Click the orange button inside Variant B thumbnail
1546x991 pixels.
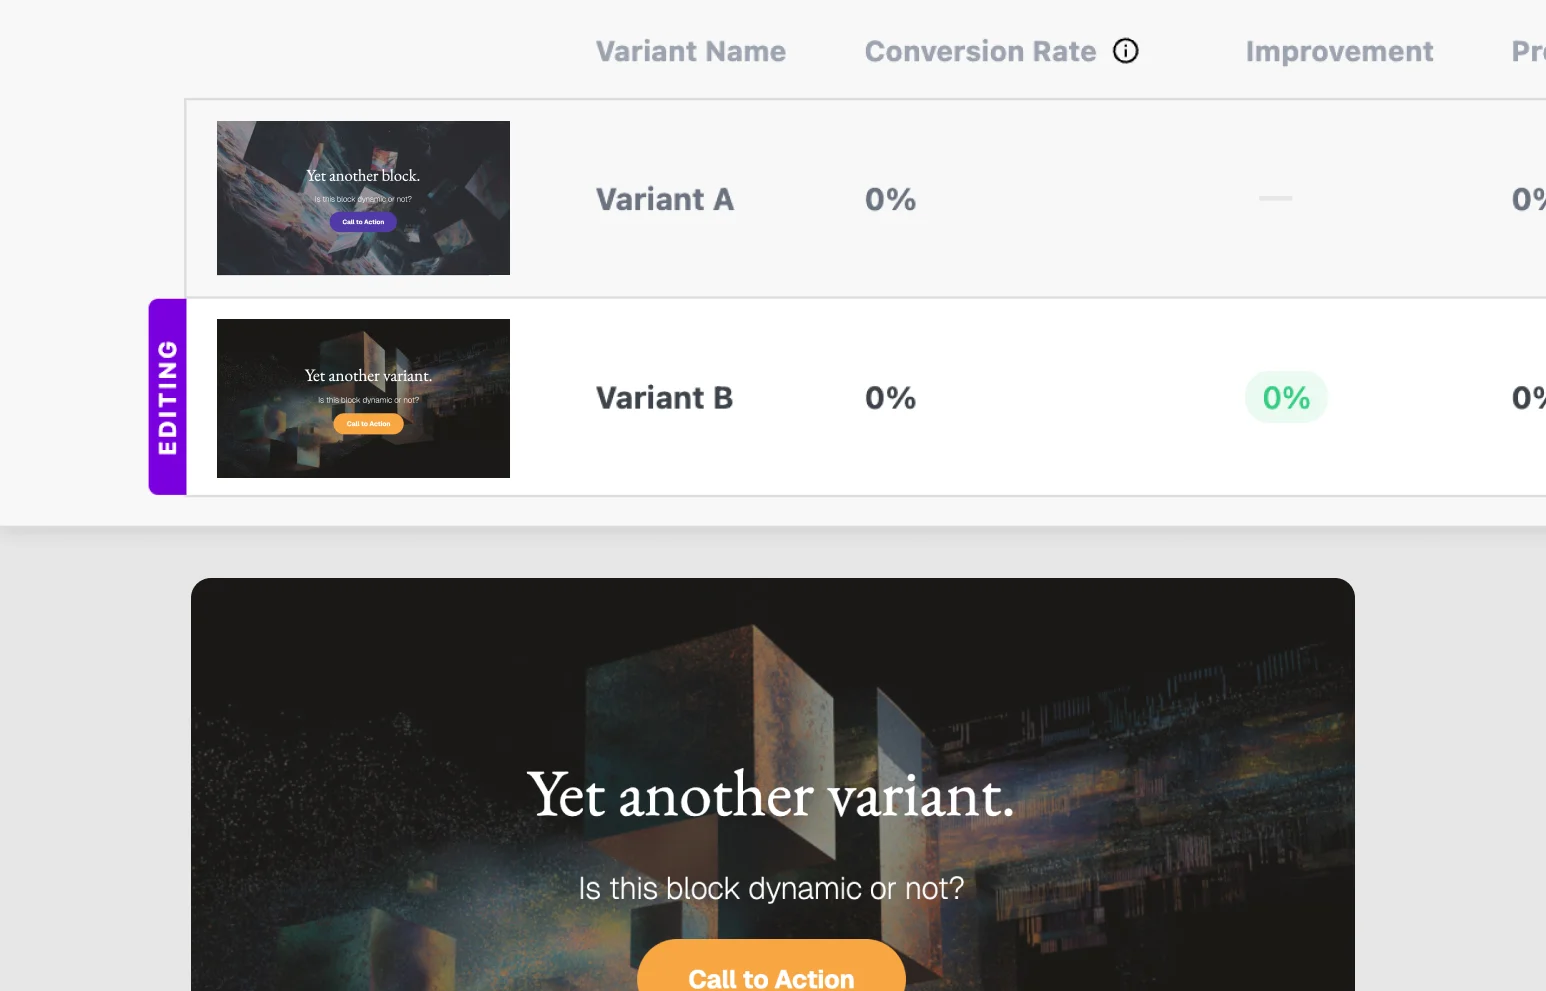[x=368, y=424]
